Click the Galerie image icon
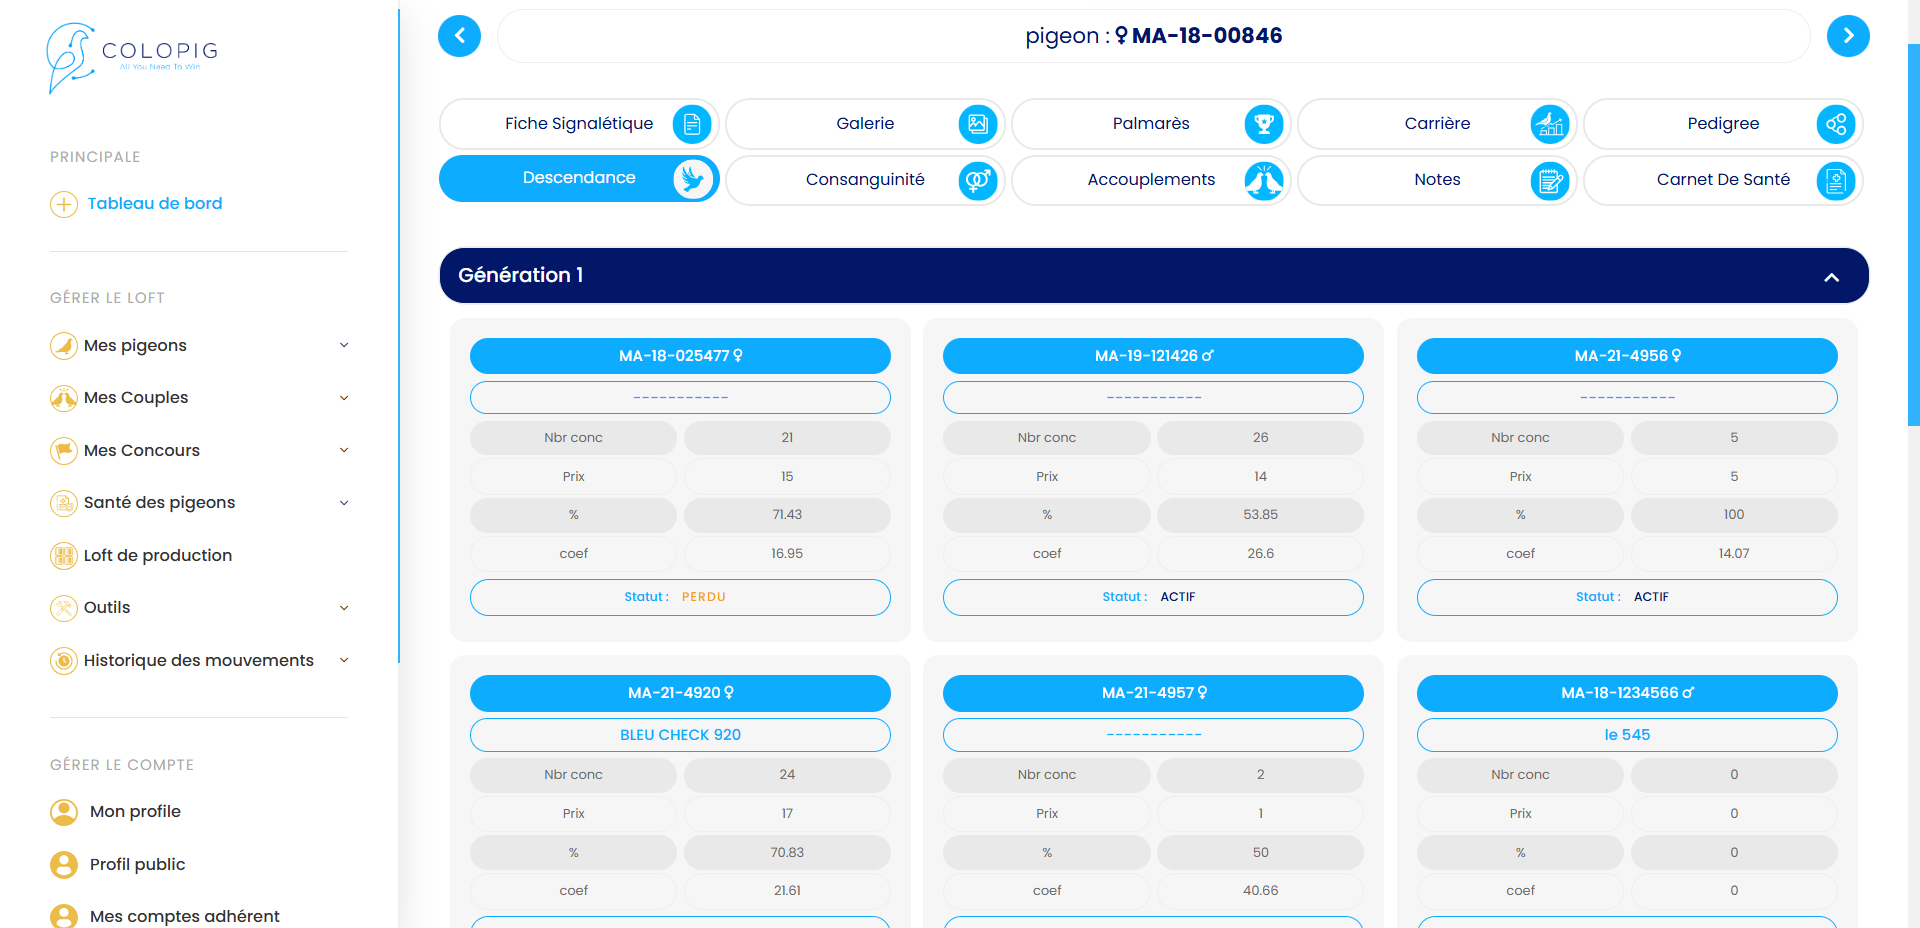 978,124
